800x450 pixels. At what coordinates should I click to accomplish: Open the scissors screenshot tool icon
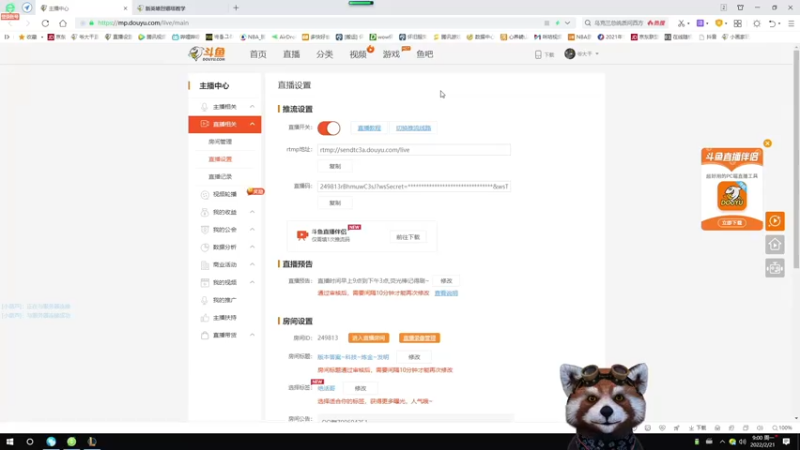click(x=681, y=23)
